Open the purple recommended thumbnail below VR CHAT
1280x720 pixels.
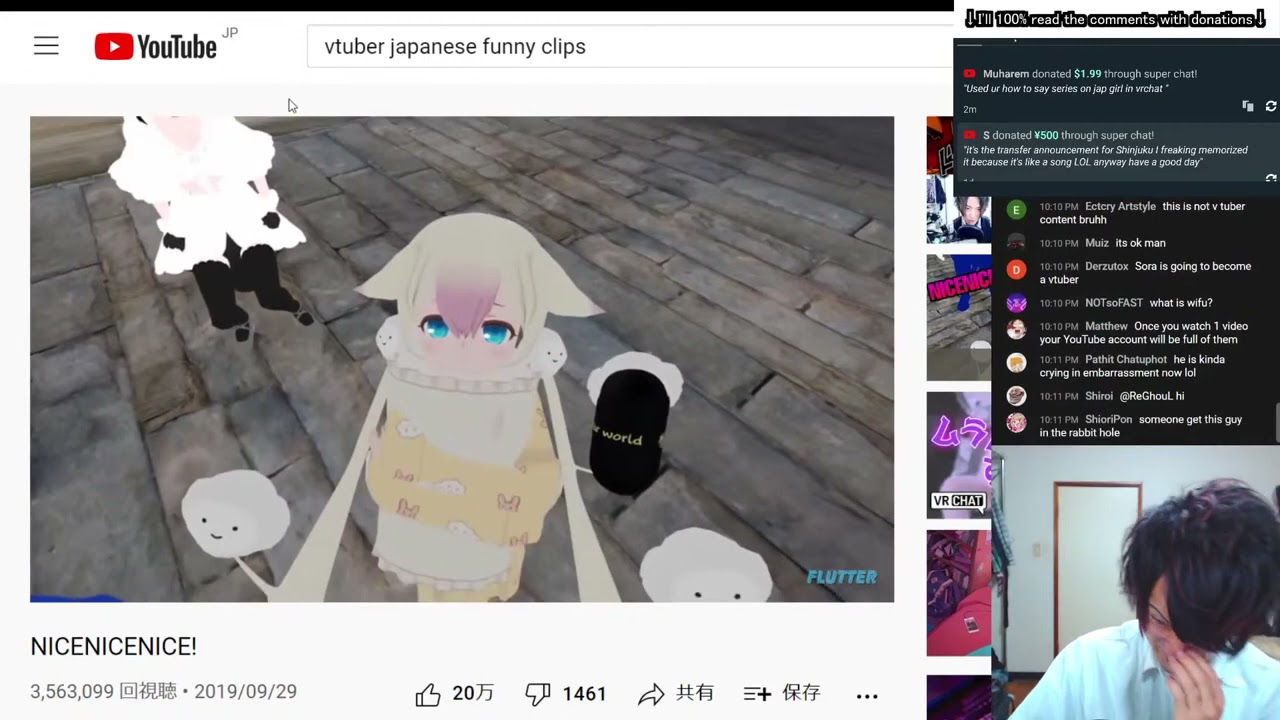(958, 593)
